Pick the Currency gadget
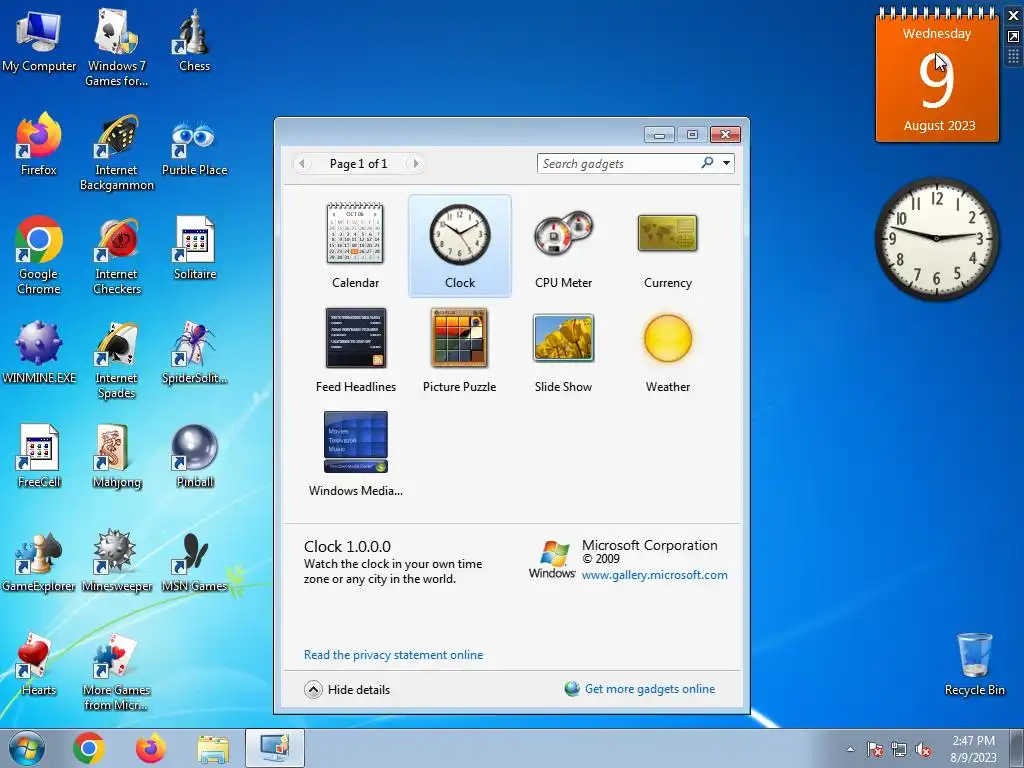Screen dimensions: 1024x768 pyautogui.click(x=667, y=246)
